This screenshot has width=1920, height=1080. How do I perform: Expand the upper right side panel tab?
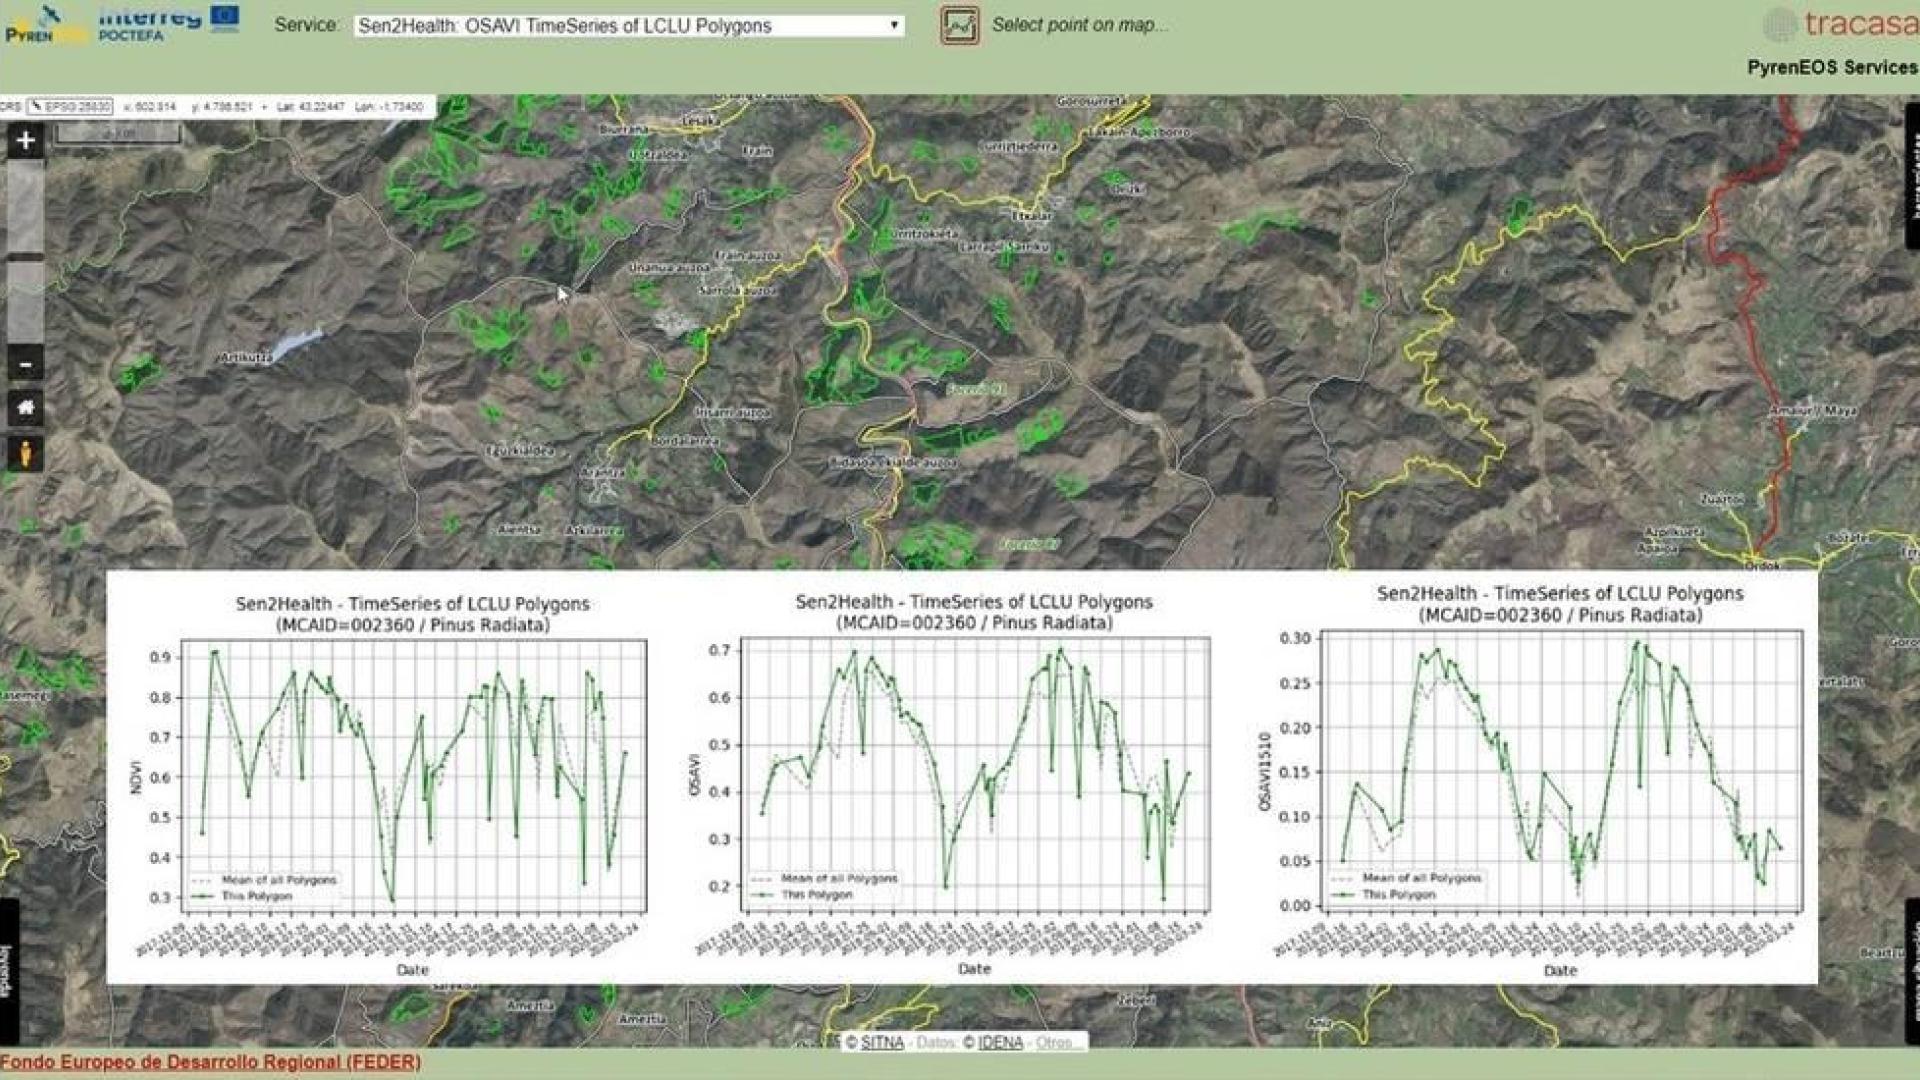coord(1912,175)
